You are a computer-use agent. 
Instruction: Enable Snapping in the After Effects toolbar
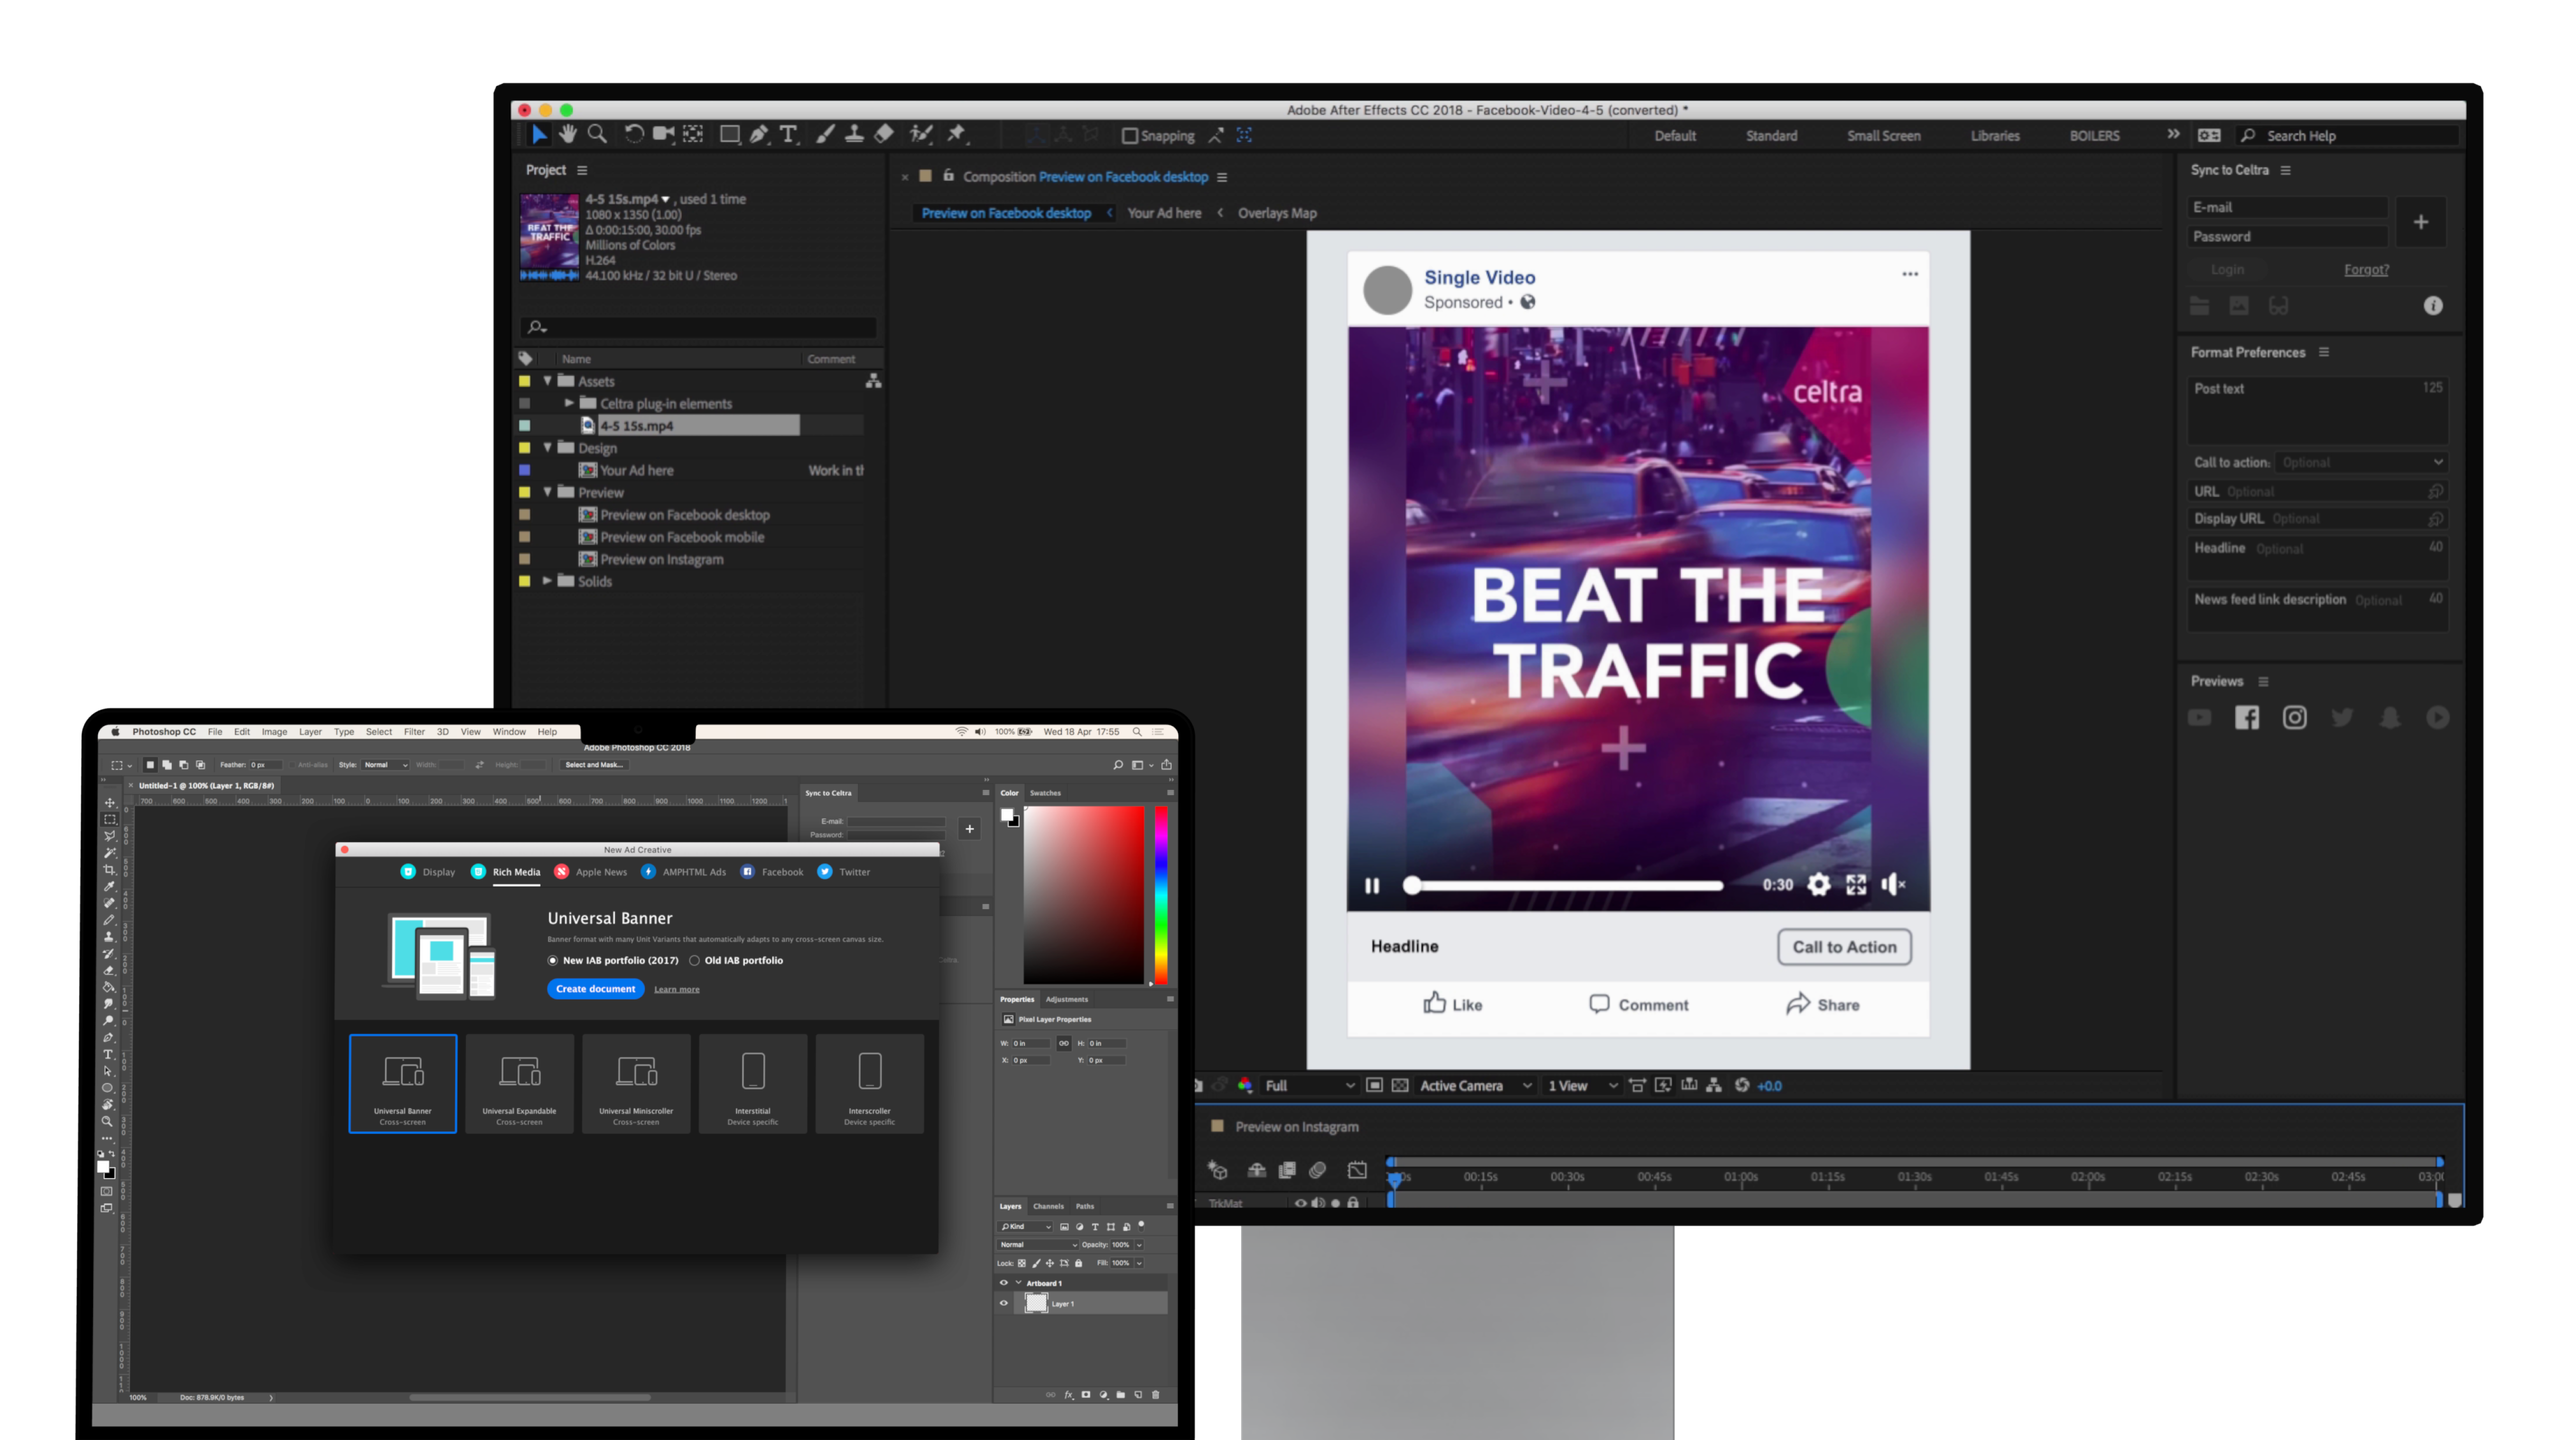1130,135
